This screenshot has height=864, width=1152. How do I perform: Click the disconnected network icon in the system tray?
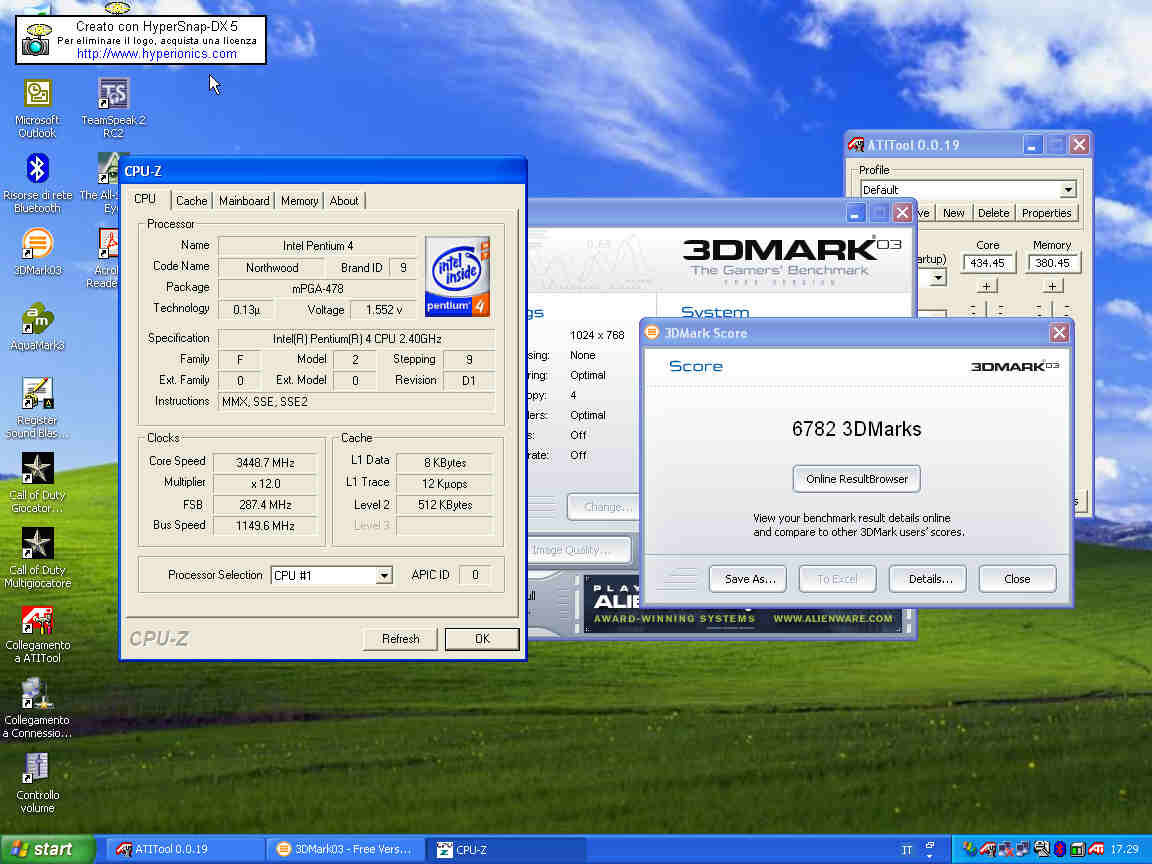click(x=1004, y=849)
